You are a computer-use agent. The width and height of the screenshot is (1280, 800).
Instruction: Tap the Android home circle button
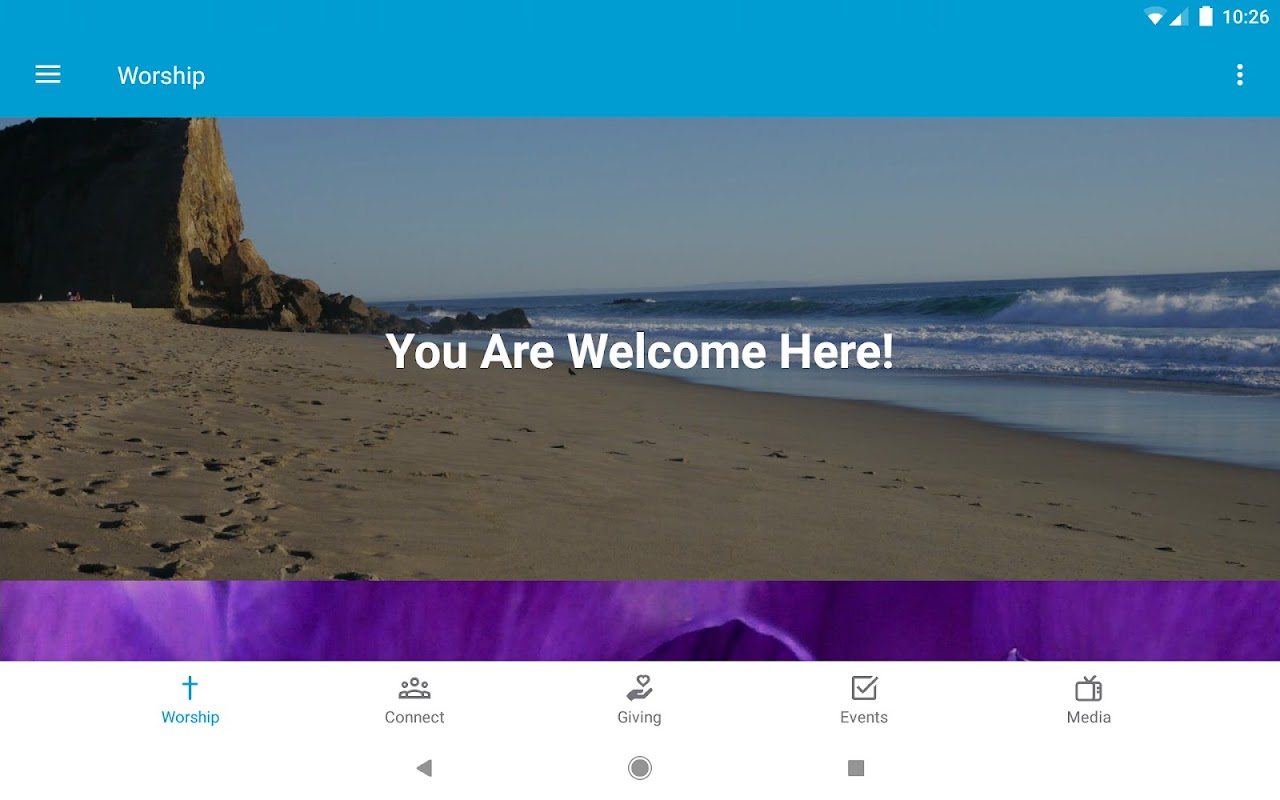640,768
